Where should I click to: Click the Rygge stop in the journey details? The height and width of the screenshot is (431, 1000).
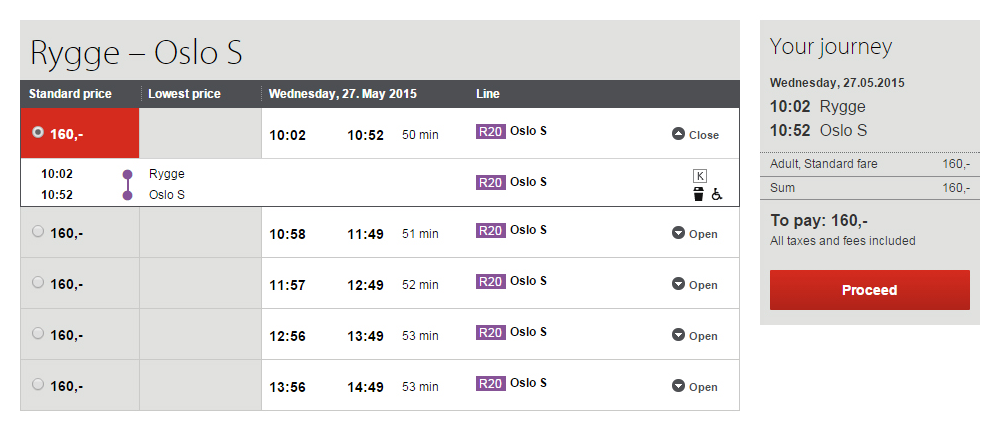pyautogui.click(x=166, y=174)
